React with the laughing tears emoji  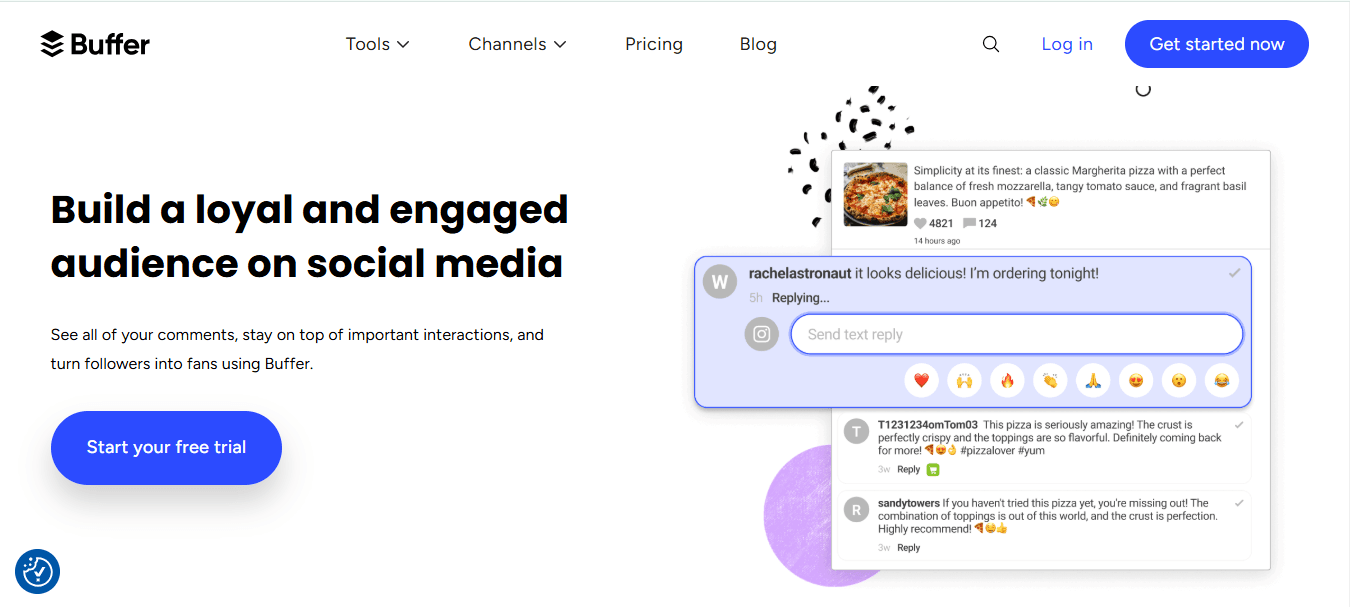1221,380
